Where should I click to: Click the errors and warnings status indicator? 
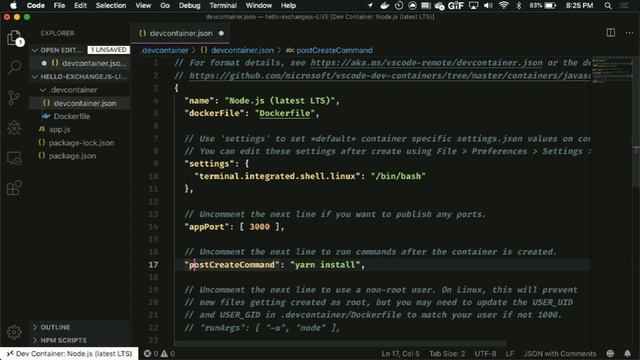(159, 353)
